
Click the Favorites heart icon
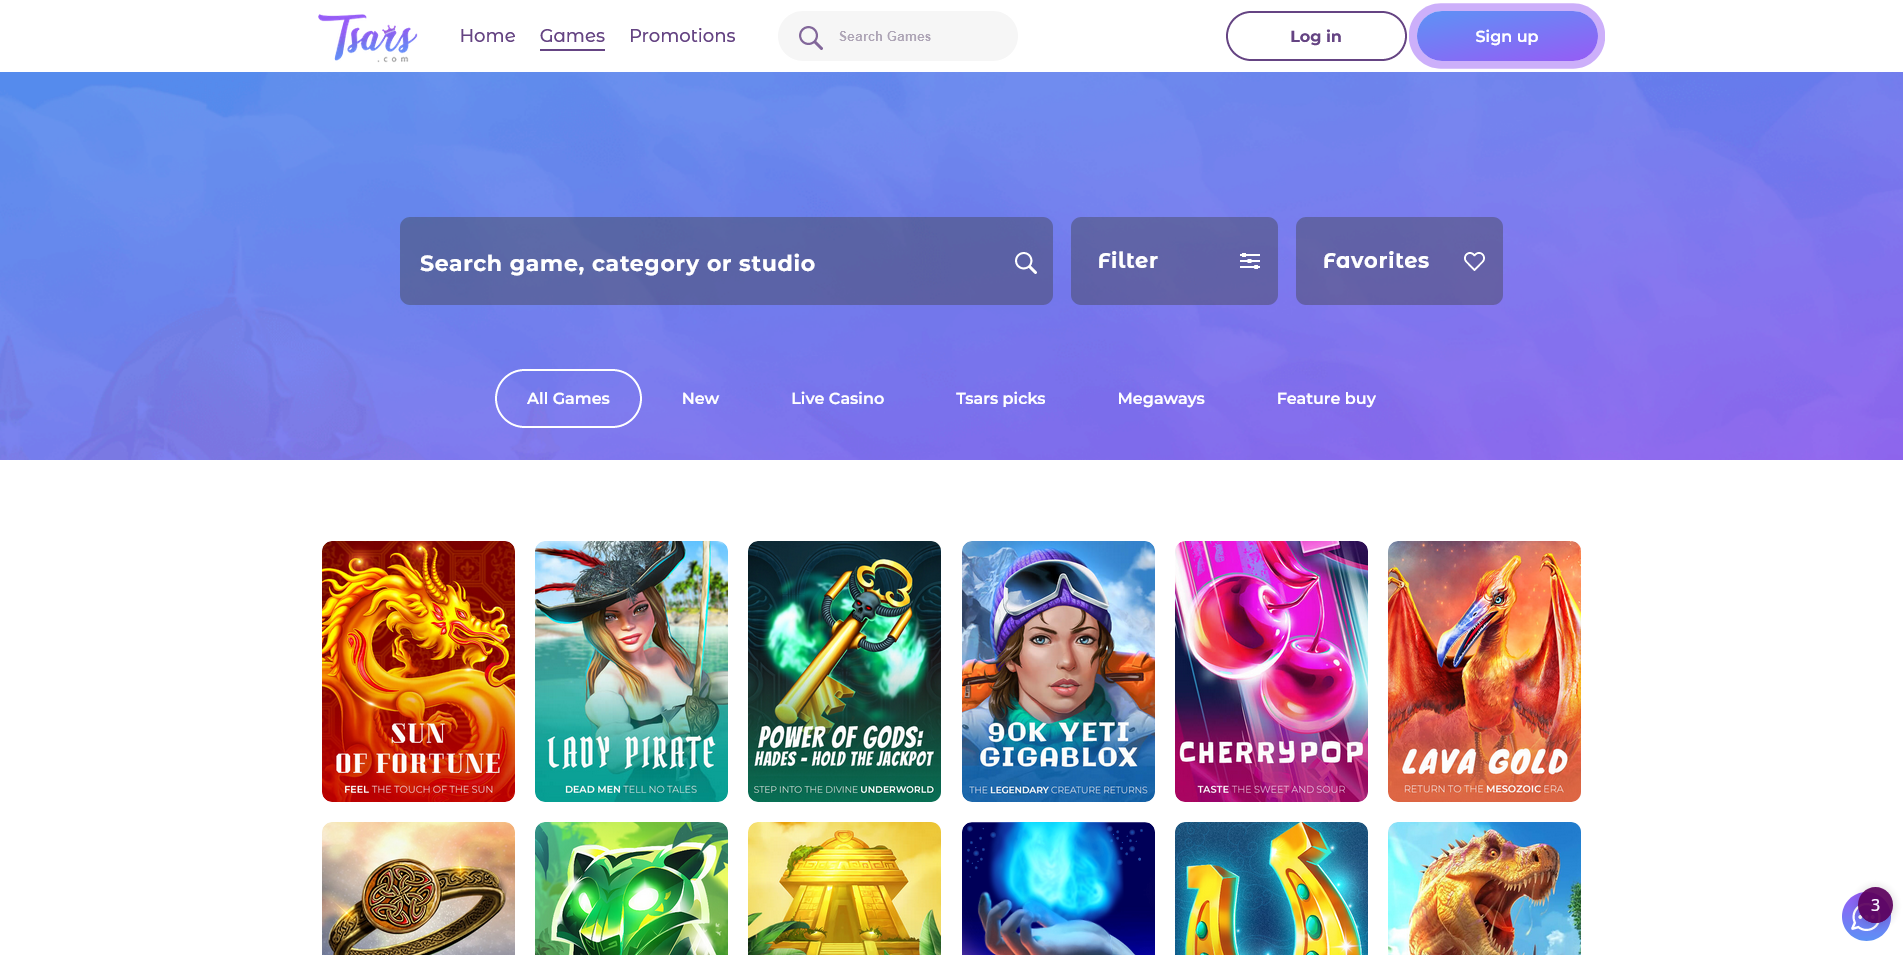[x=1474, y=261]
